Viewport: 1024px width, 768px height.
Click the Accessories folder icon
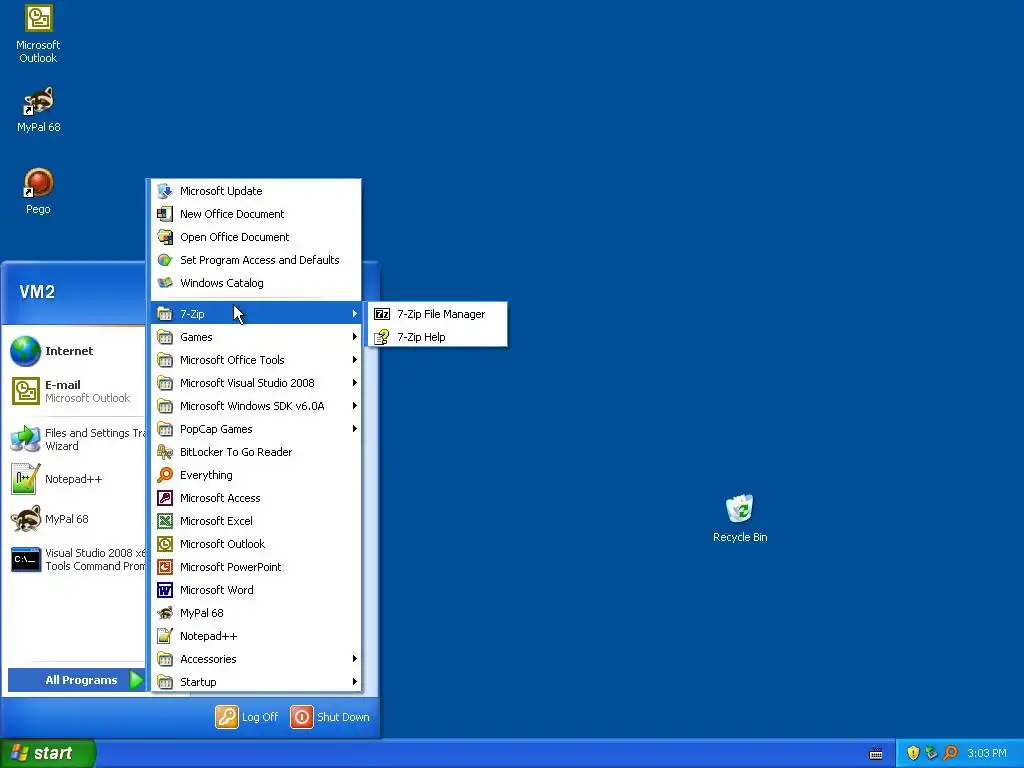point(165,659)
